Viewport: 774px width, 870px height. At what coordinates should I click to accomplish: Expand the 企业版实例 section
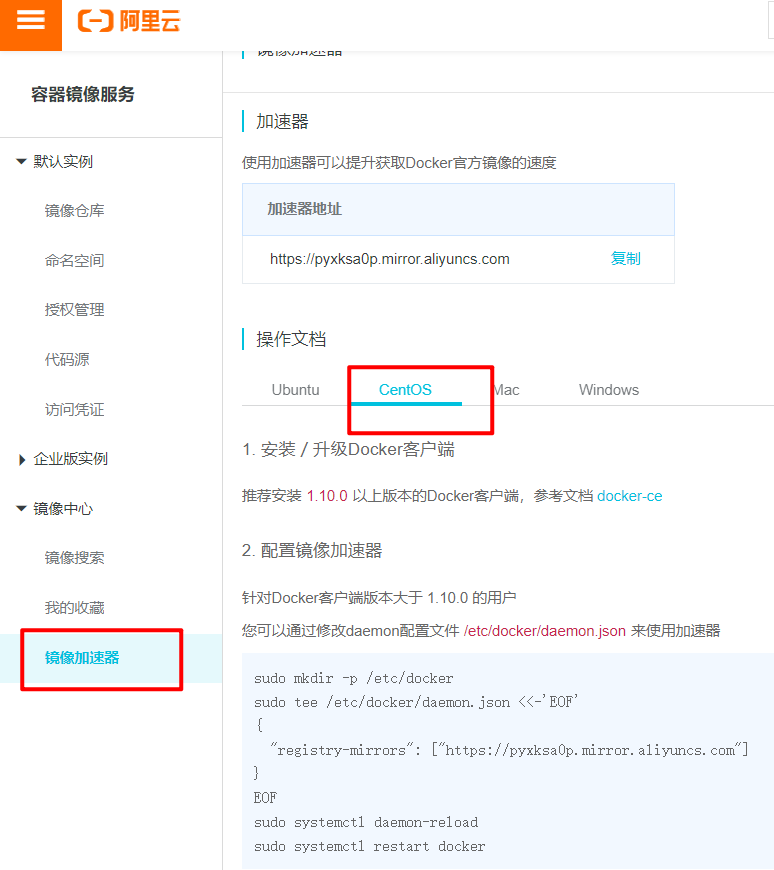click(x=22, y=459)
